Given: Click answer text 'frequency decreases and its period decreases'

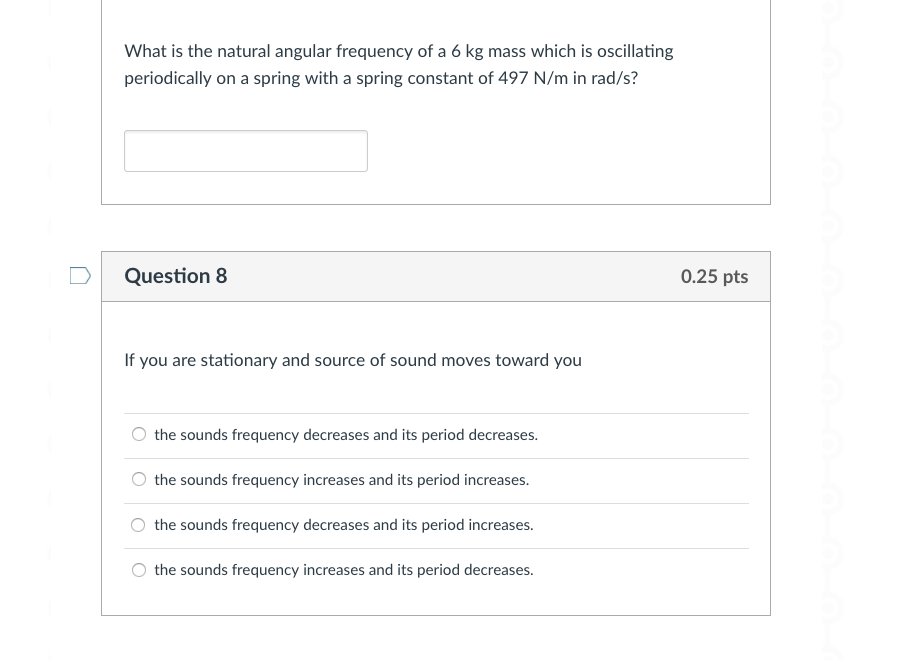Looking at the screenshot, I should click(346, 435).
